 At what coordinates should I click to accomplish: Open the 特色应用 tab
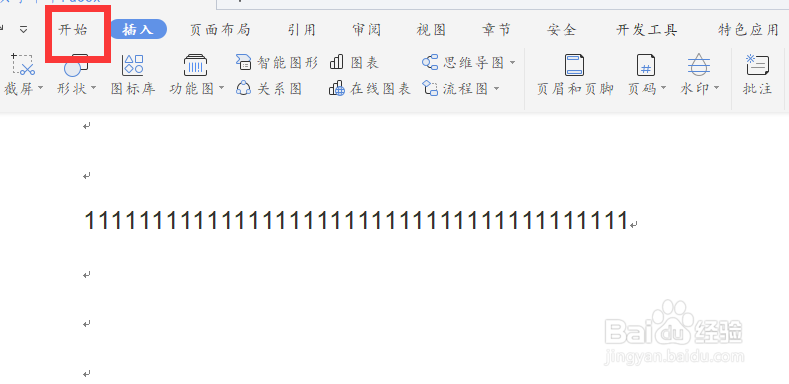pyautogui.click(x=749, y=30)
